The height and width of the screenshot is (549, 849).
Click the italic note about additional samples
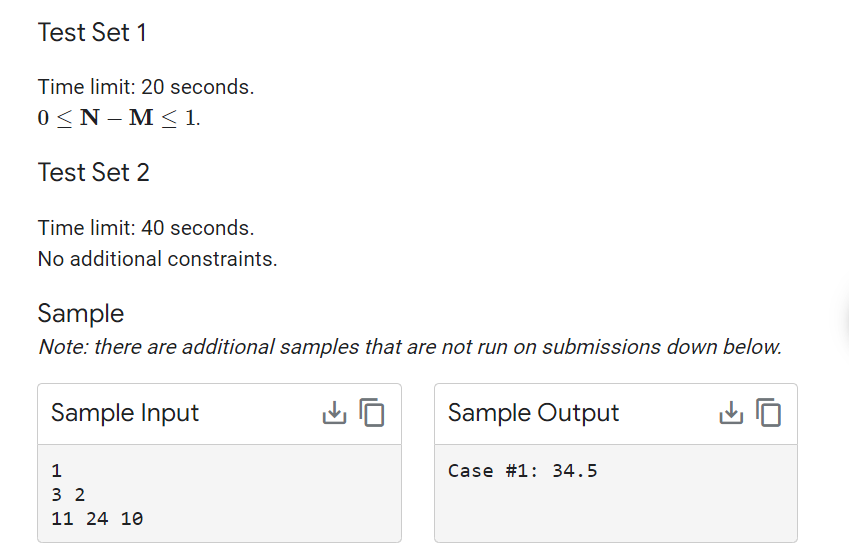[x=410, y=347]
